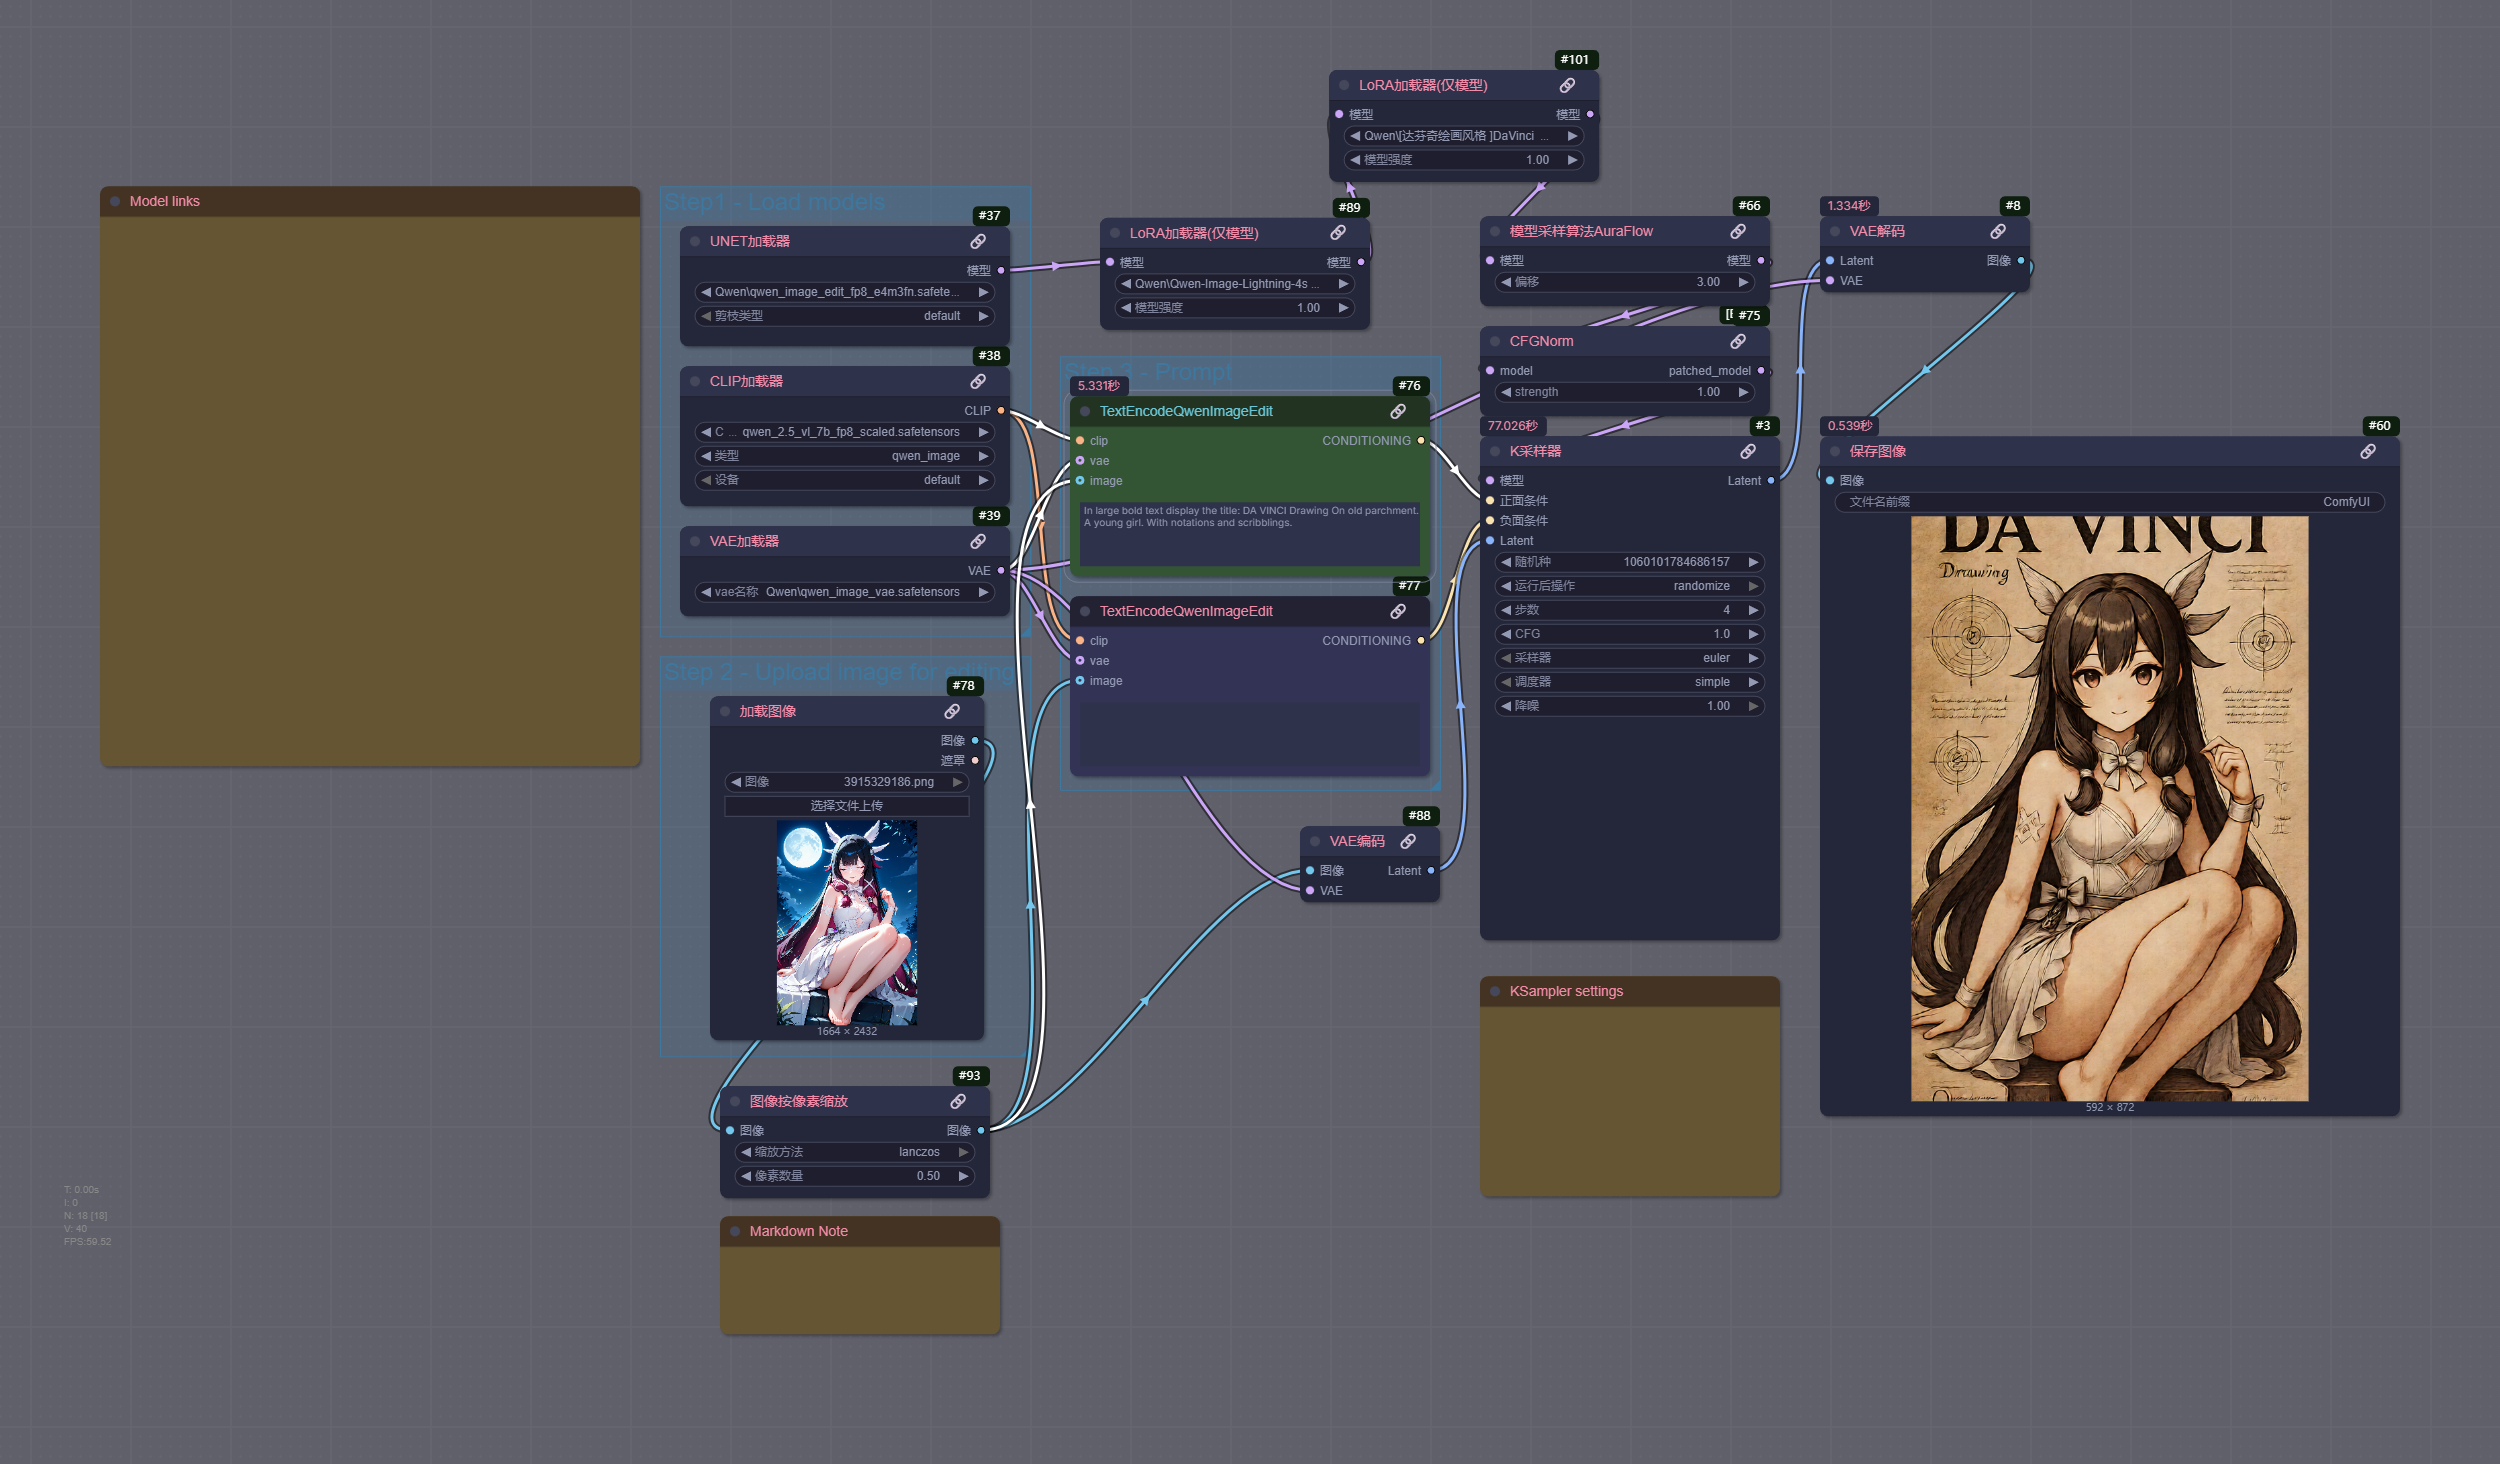
Task: Collapse the Model links note node
Action: point(115,201)
